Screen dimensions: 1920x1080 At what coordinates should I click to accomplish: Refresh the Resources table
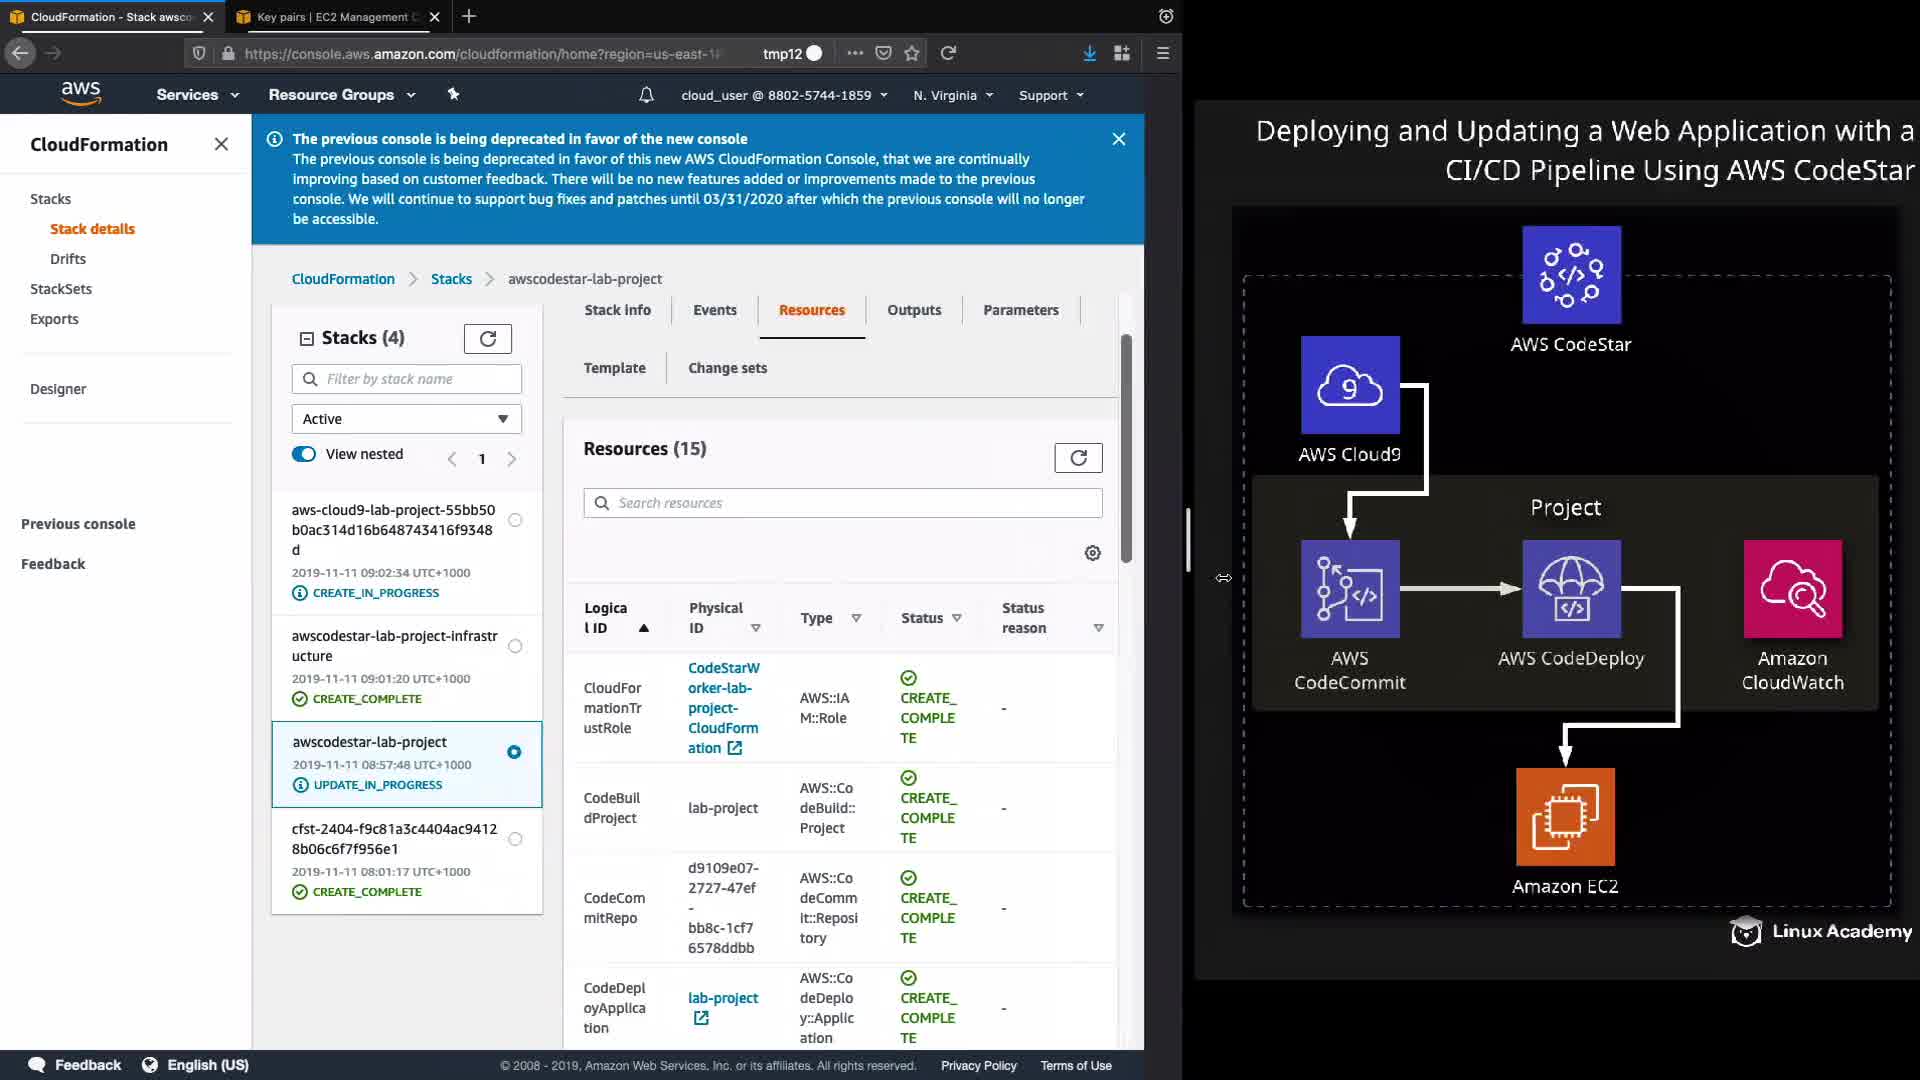pyautogui.click(x=1078, y=458)
